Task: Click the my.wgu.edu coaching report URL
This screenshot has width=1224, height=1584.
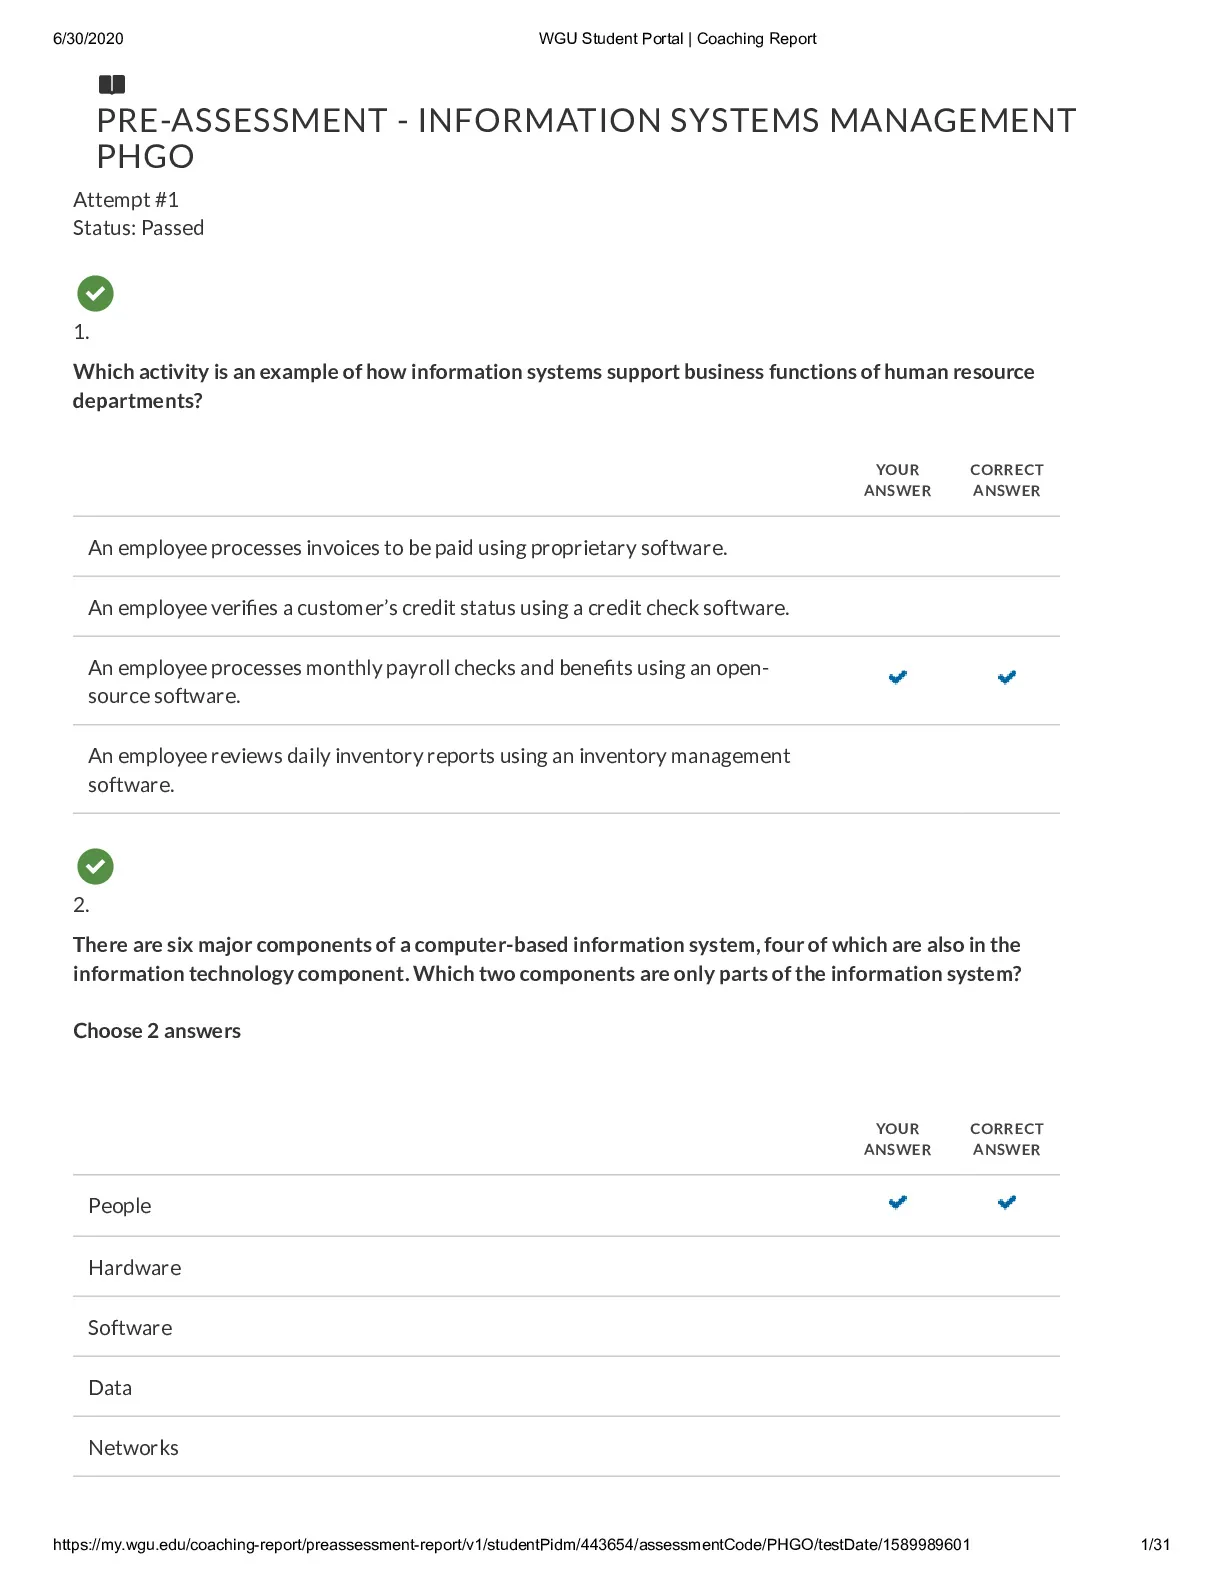Action: tap(511, 1544)
